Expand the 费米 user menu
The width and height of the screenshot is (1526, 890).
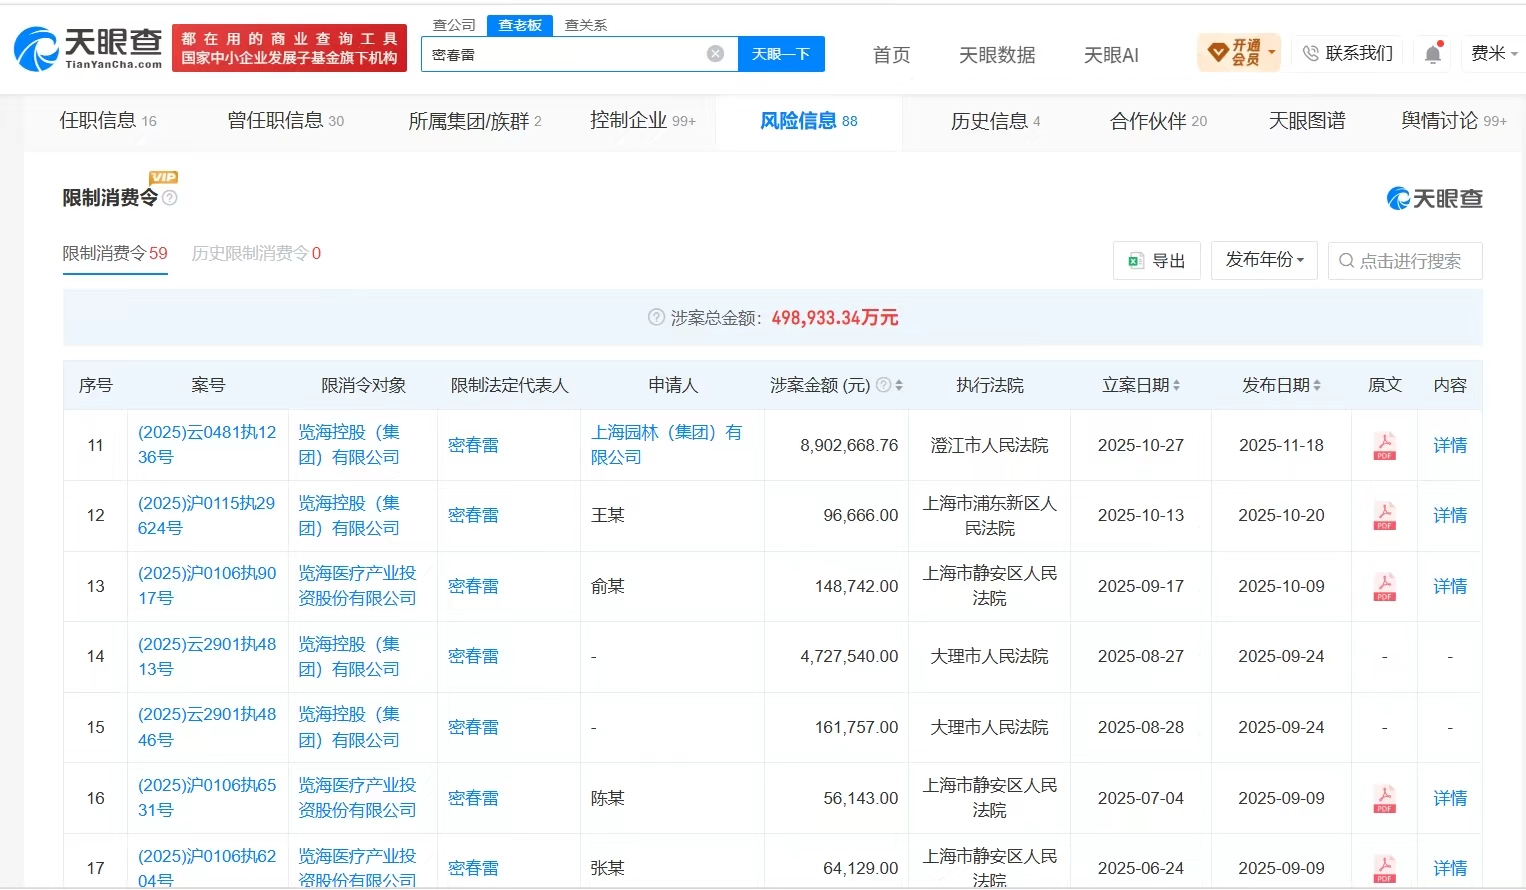tap(1494, 53)
